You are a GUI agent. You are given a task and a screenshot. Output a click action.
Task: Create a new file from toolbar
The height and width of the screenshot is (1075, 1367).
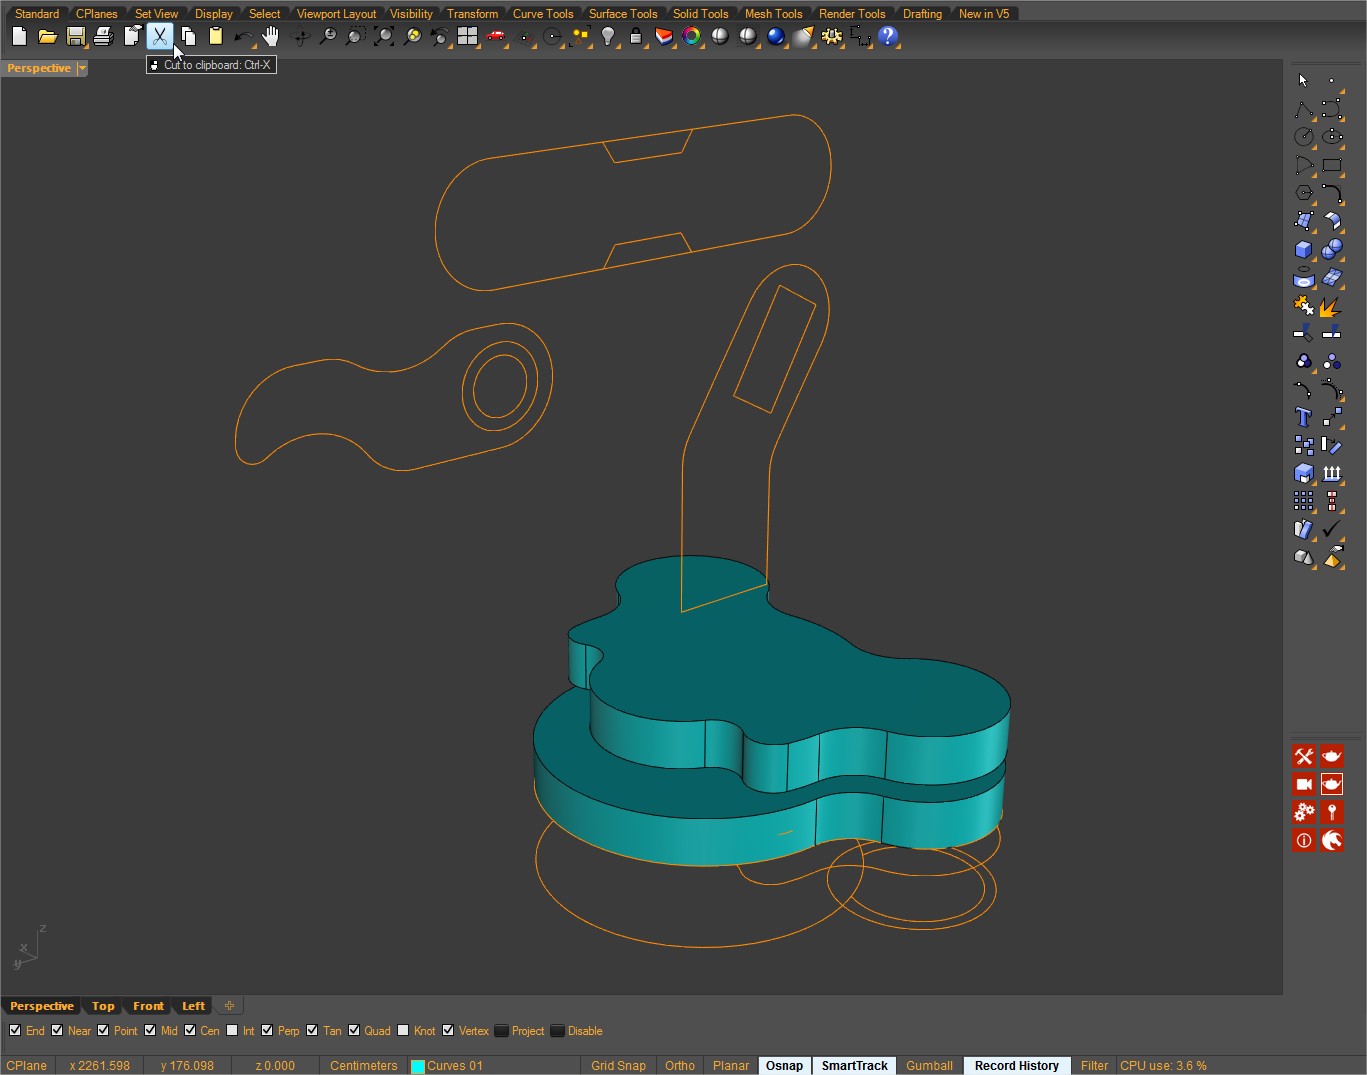pos(19,37)
